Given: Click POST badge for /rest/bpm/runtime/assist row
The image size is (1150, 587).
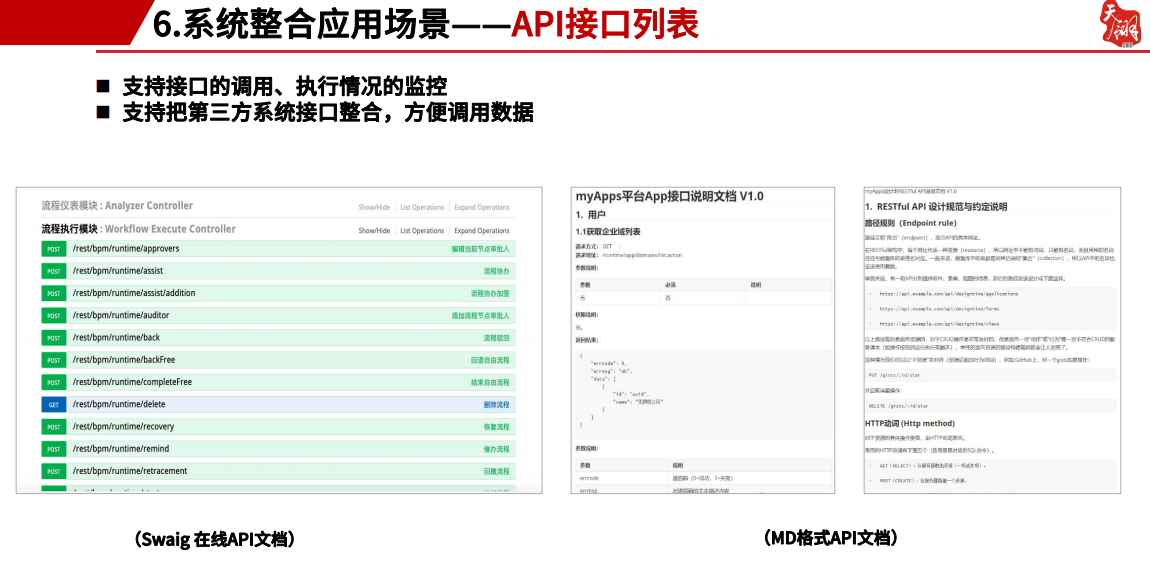Looking at the screenshot, I should point(54,271).
